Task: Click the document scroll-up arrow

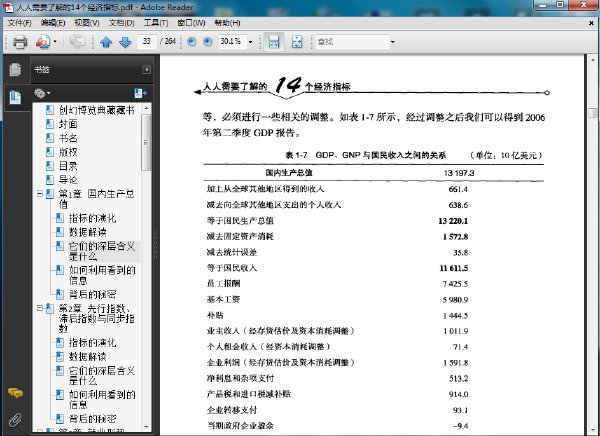Action: 592,60
